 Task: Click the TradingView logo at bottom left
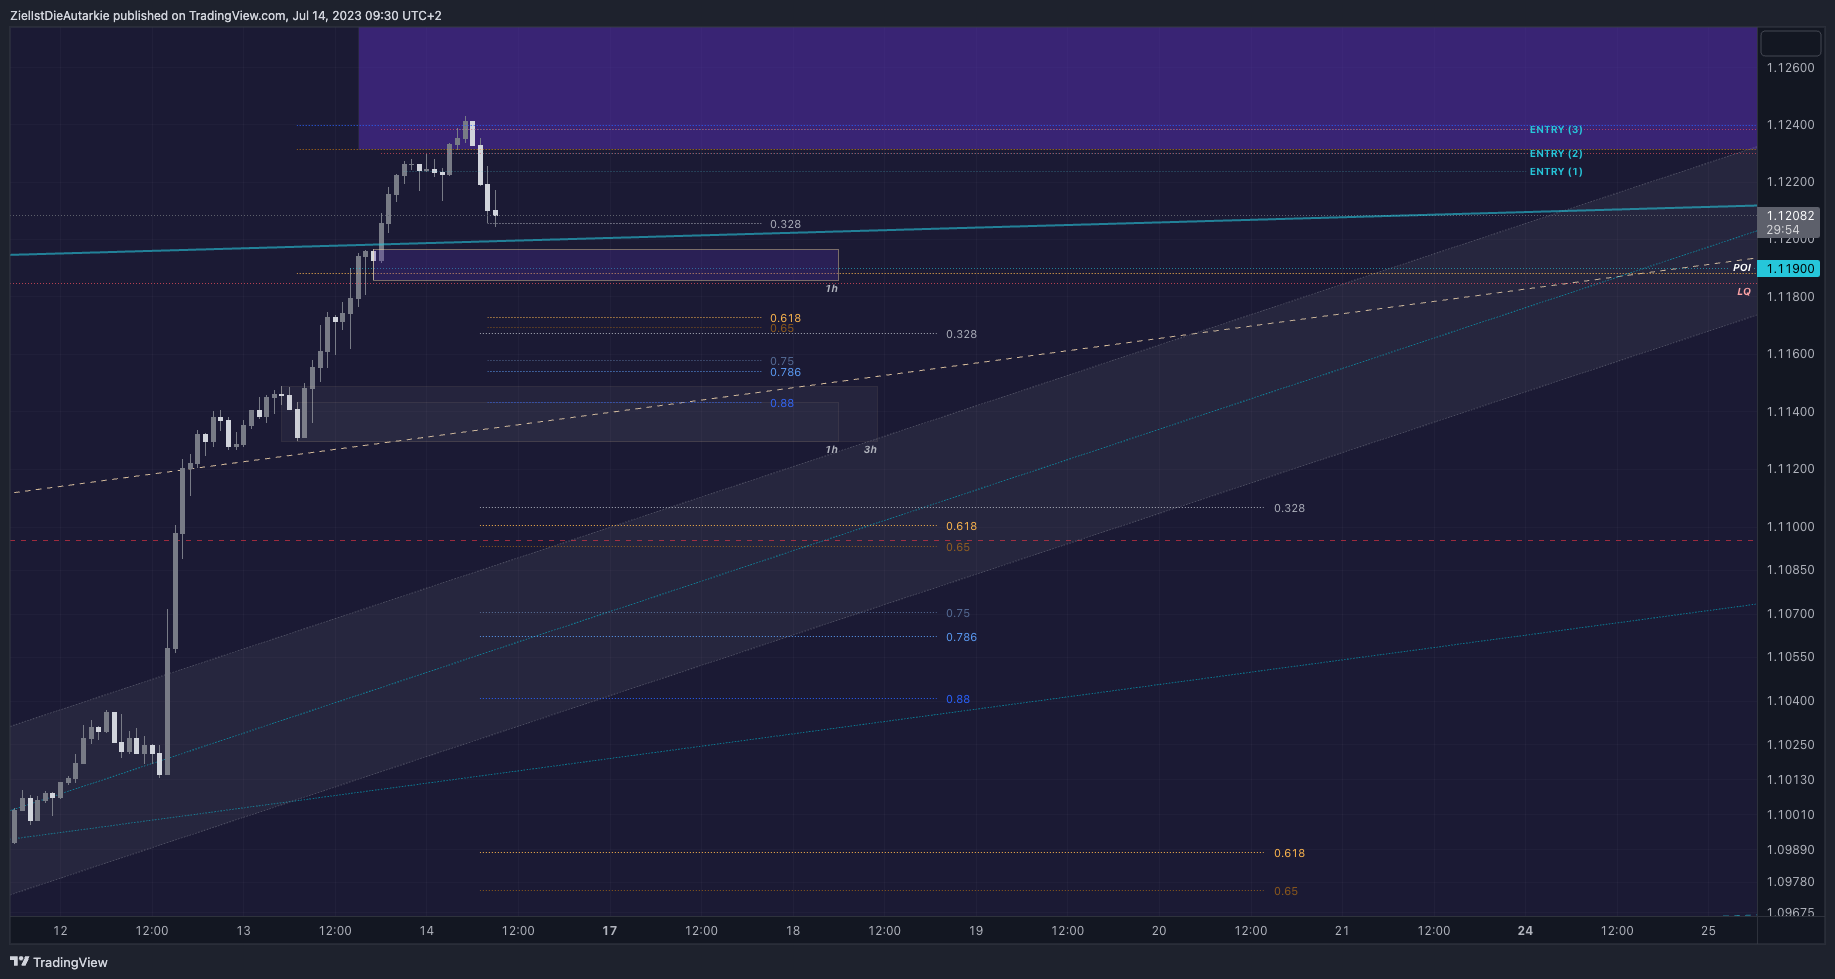pos(58,962)
